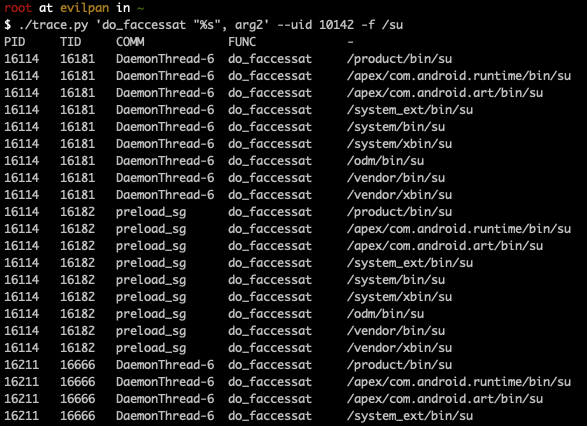The image size is (587, 426).
Task: Click the dash column header after FUNC
Action: pos(350,42)
